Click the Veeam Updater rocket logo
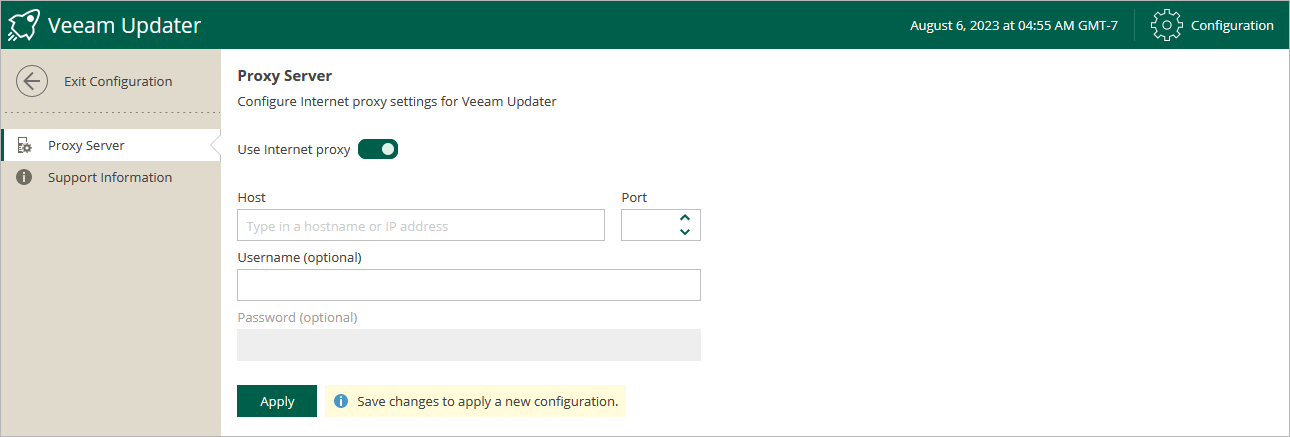 [x=24, y=25]
